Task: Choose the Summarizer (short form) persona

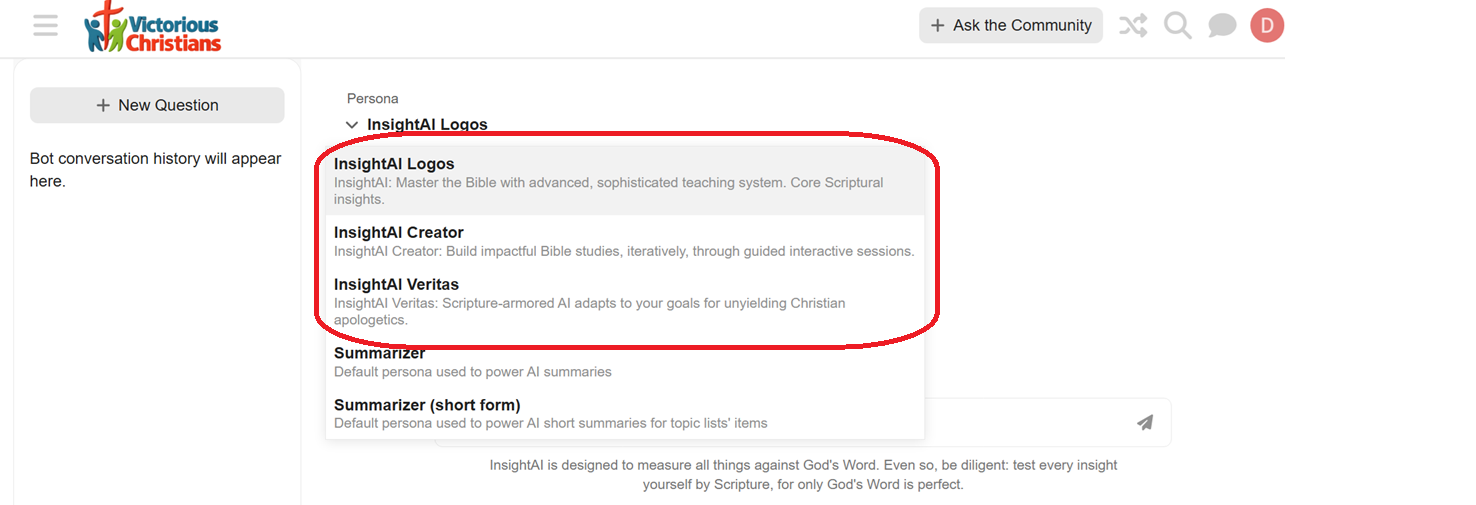Action: (625, 413)
